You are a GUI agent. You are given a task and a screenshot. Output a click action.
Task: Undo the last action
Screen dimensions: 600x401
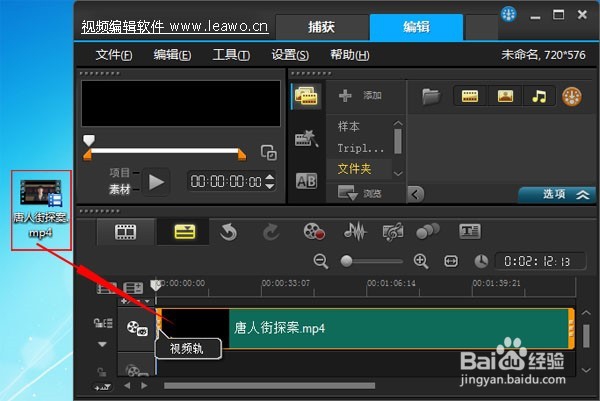click(x=228, y=232)
